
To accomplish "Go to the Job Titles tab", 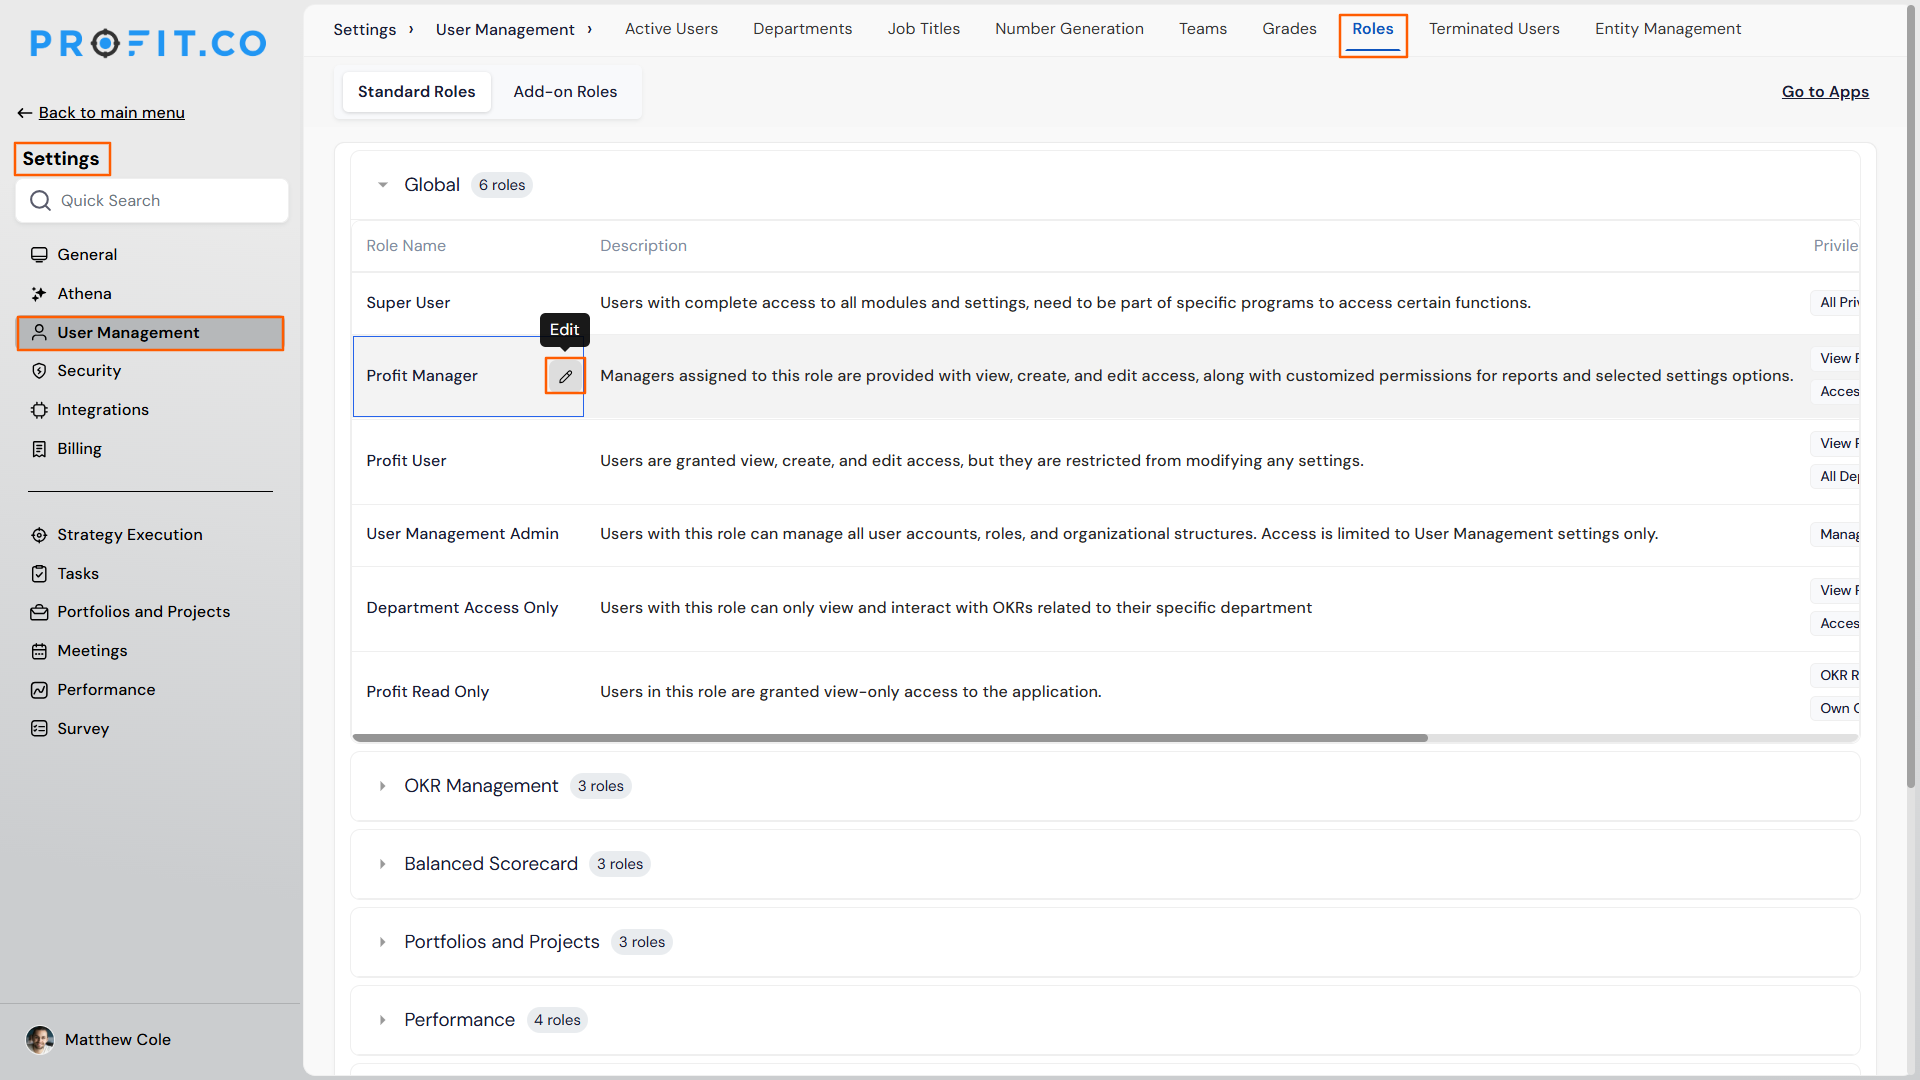I will (923, 29).
